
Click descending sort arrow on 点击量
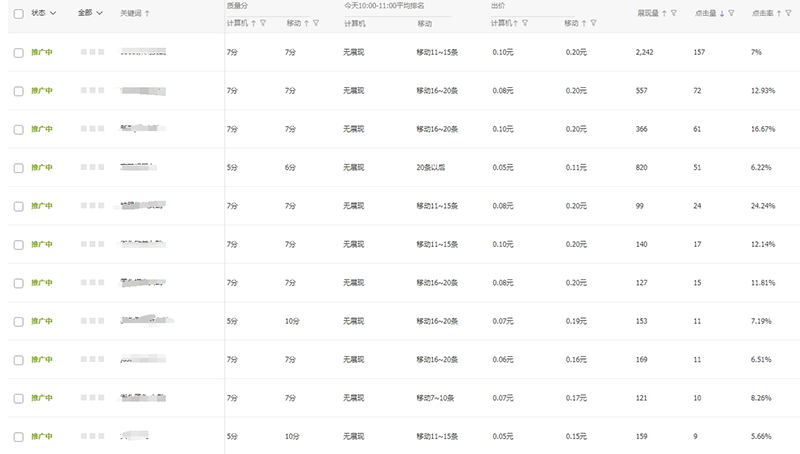point(722,13)
